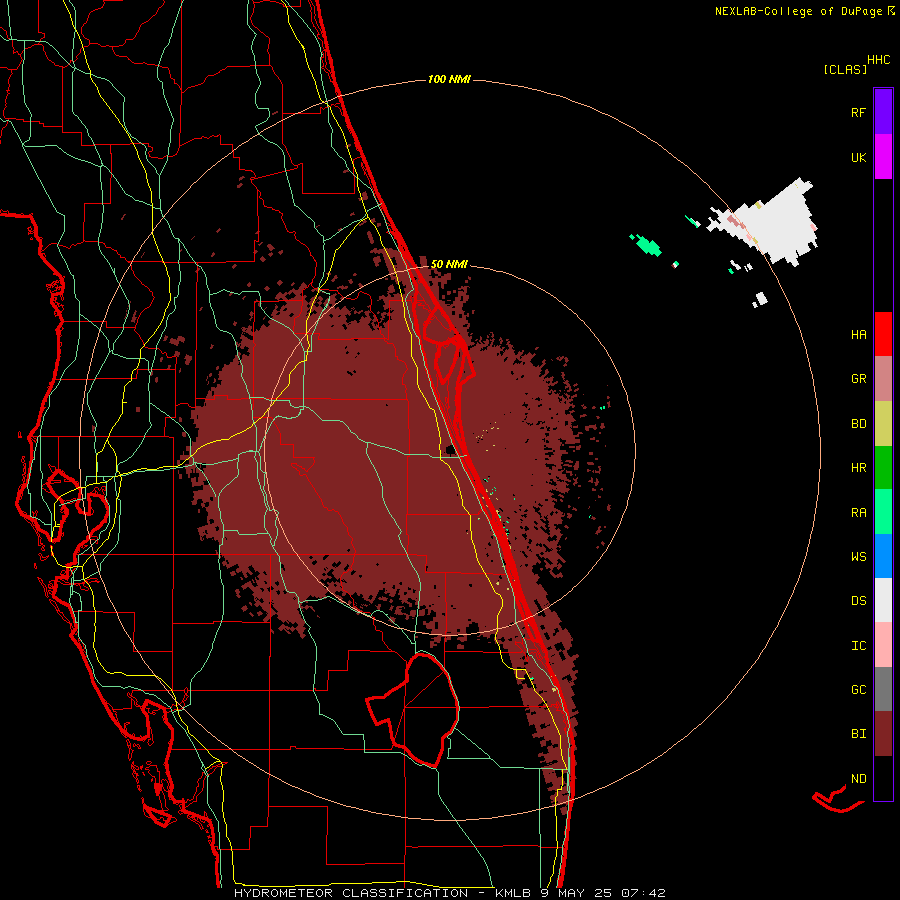The image size is (900, 900).
Task: Select the GR dusty-pink legend swatch
Action: pos(883,379)
